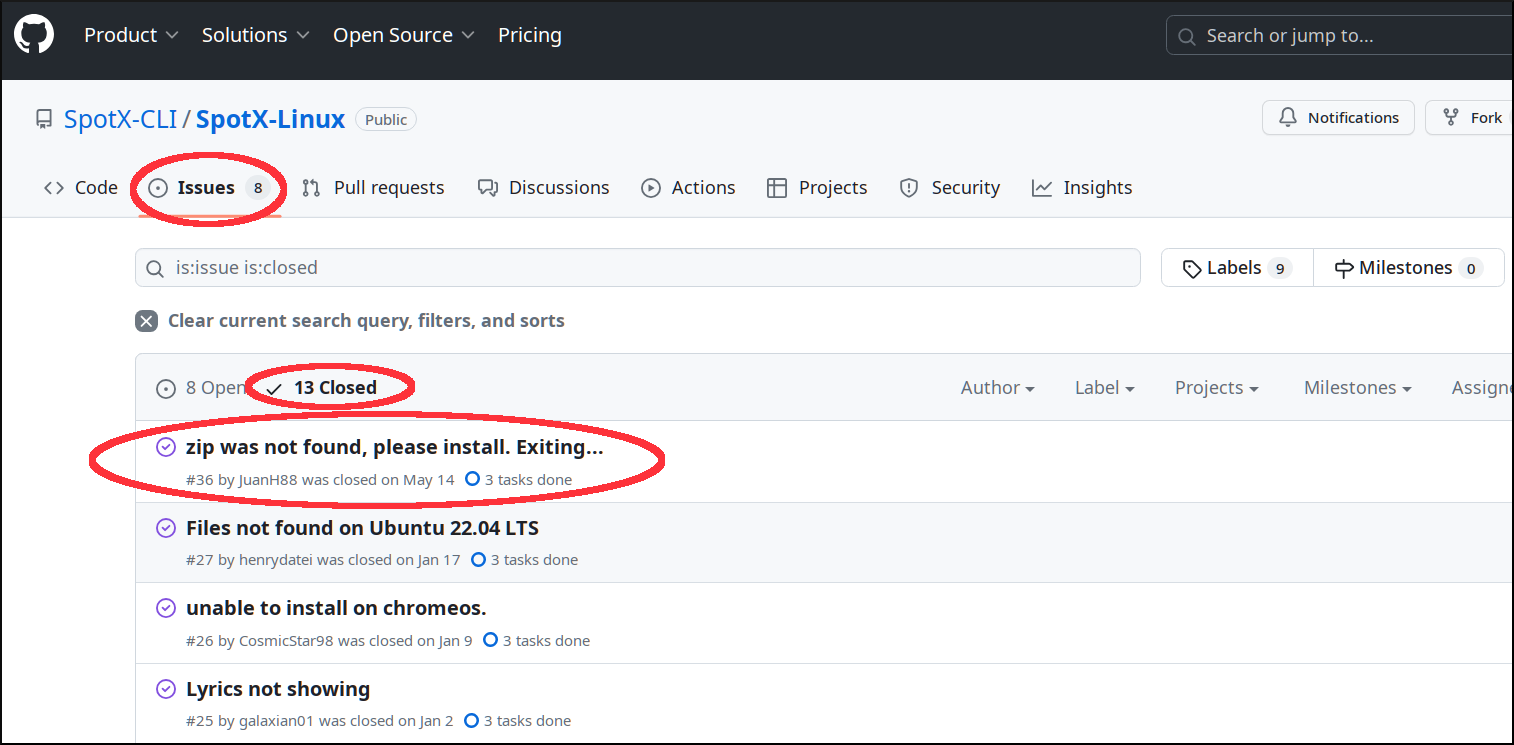Switch to the Actions tab

click(x=689, y=188)
